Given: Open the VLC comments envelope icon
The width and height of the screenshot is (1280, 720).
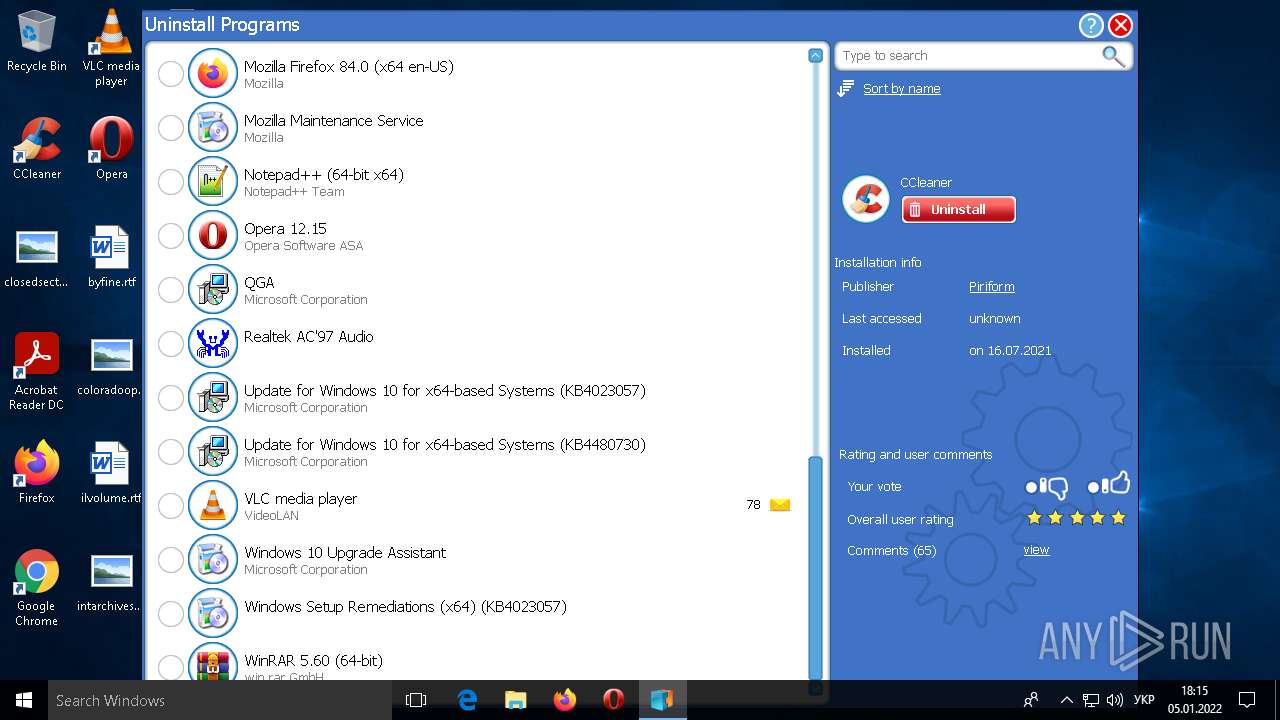Looking at the screenshot, I should coord(780,505).
